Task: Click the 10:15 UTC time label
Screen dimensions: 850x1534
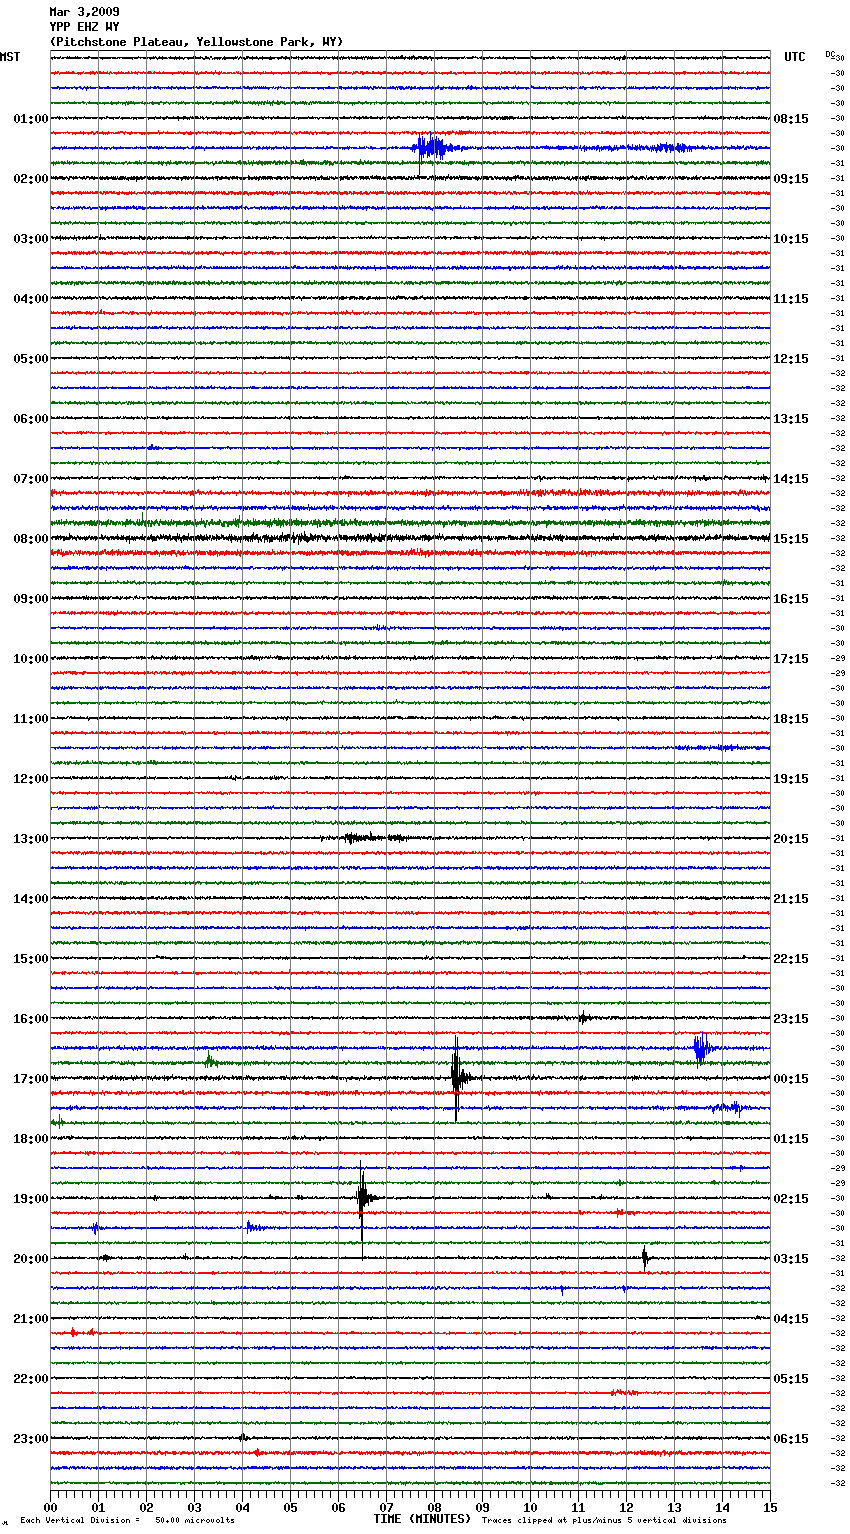Action: (x=791, y=239)
